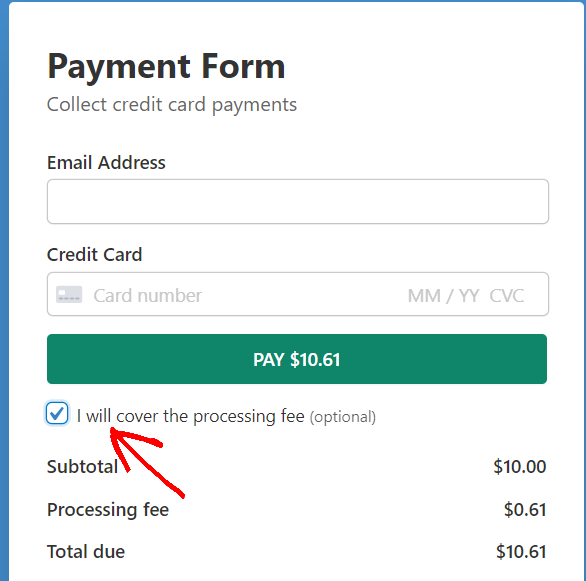Click the $10.00 subtotal amount

tap(519, 466)
